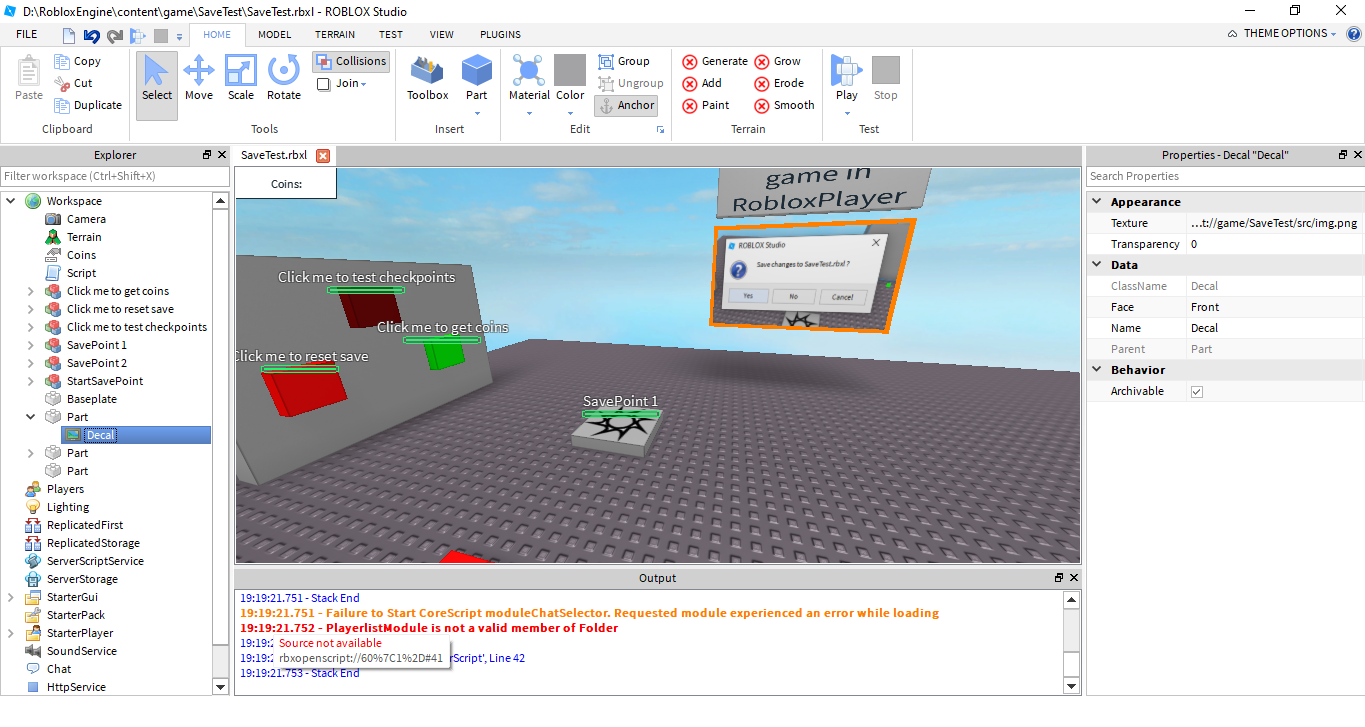Screen dimensions: 1365x727
Task: Switch to the TERRAIN ribbon tab
Action: click(x=335, y=34)
